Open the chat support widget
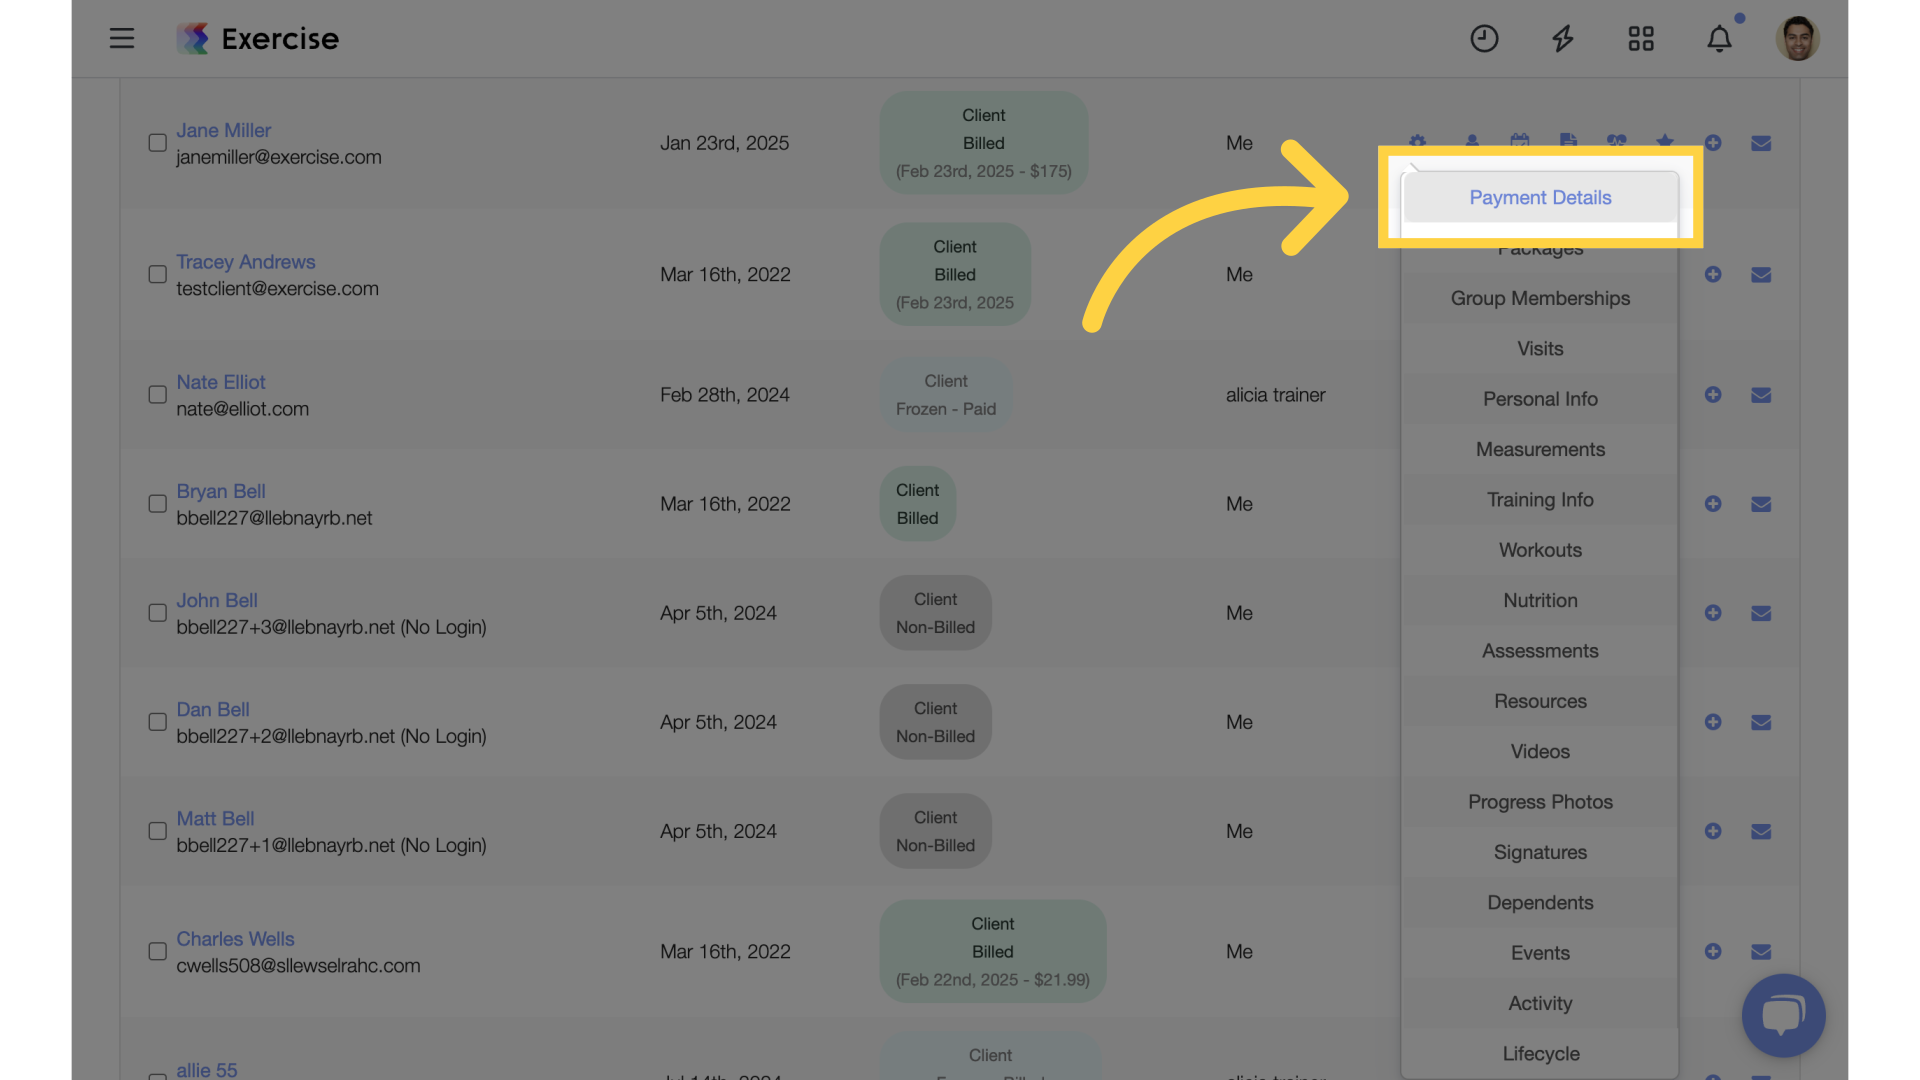 point(1783,1015)
